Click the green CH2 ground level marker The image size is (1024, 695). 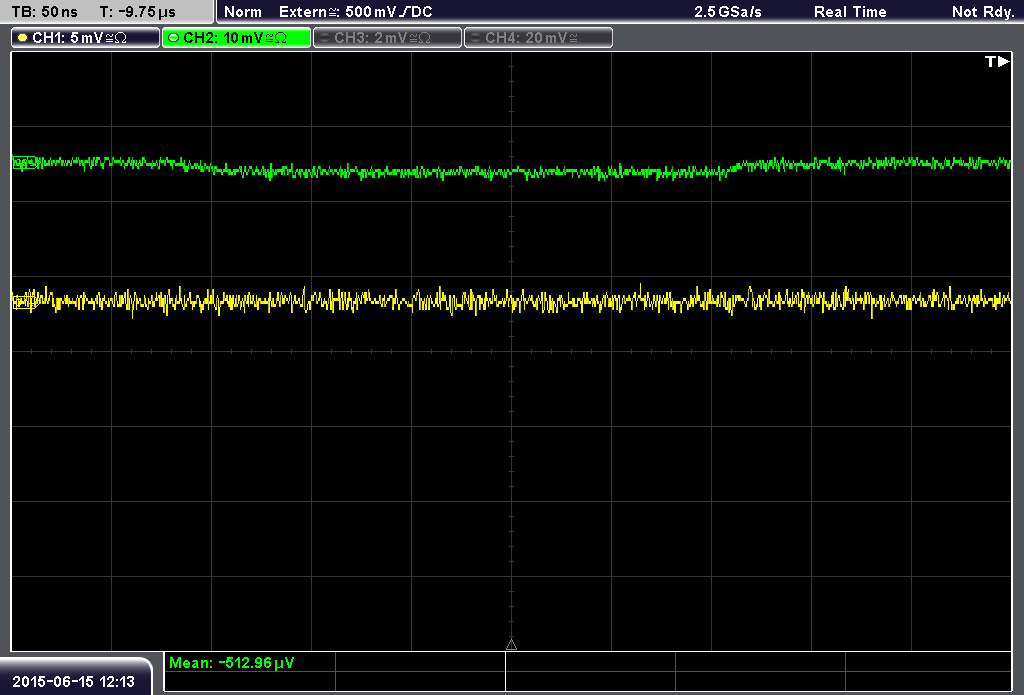pyautogui.click(x=24, y=163)
